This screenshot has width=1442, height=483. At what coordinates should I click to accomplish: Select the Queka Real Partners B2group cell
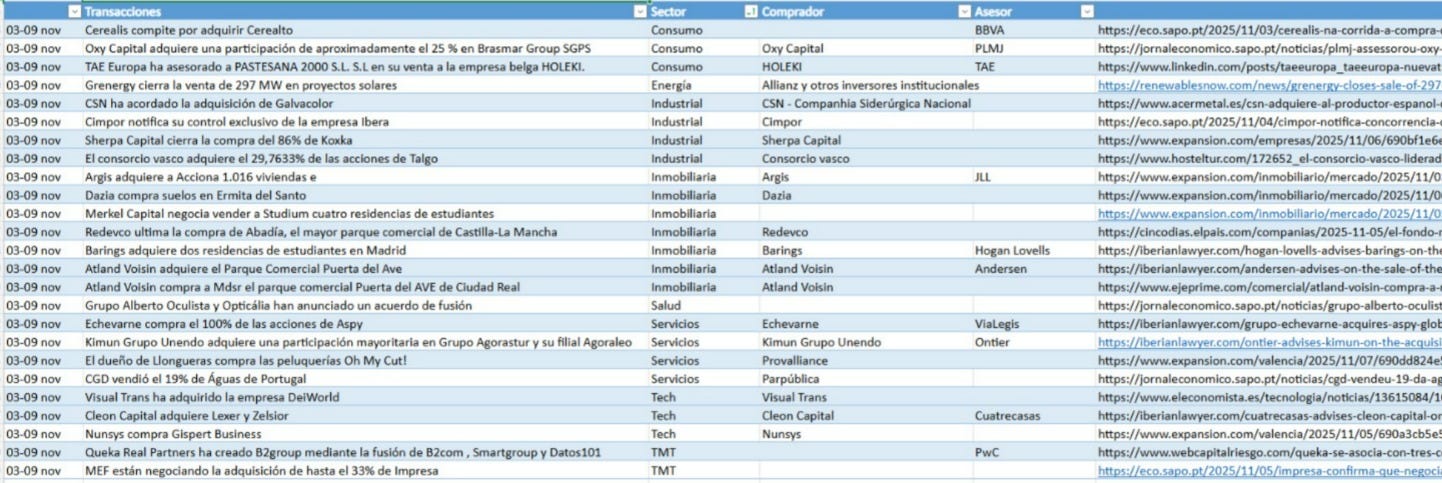[x=365, y=452]
